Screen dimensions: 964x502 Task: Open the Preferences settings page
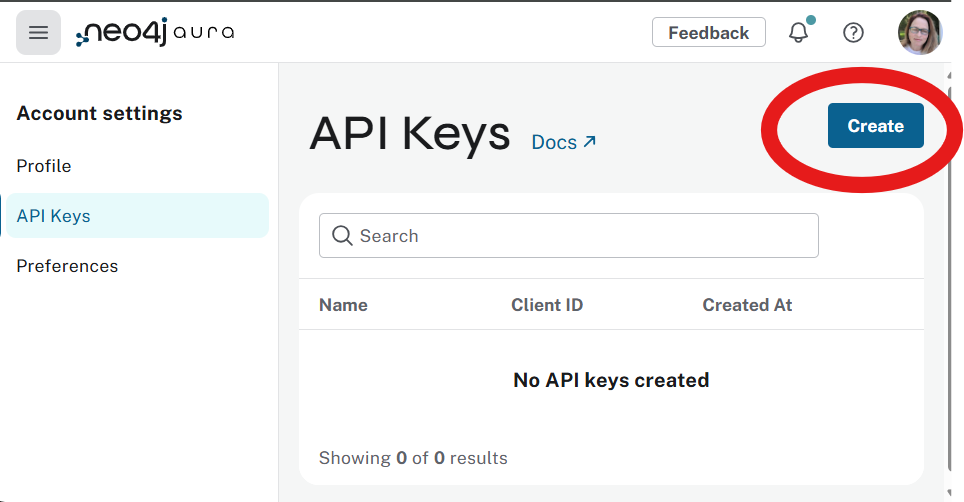pos(67,266)
